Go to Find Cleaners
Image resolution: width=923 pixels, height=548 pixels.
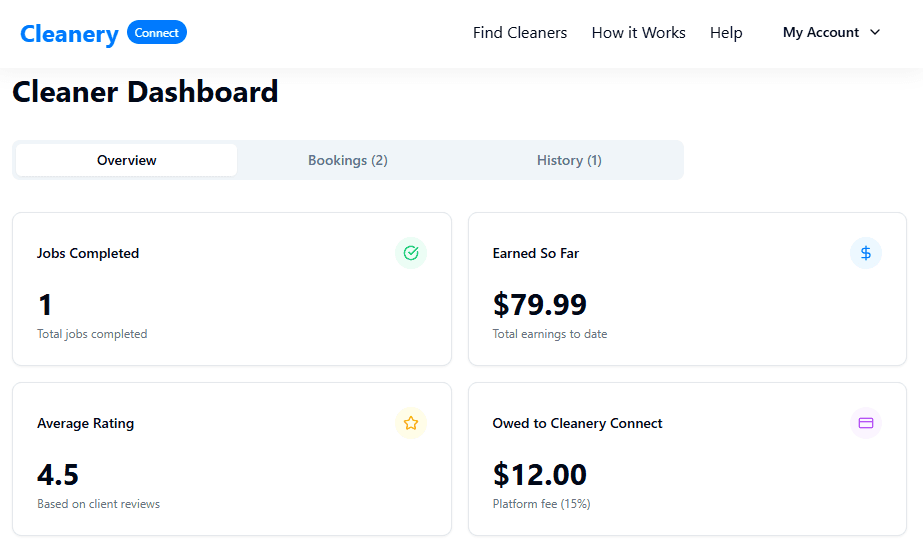(519, 33)
